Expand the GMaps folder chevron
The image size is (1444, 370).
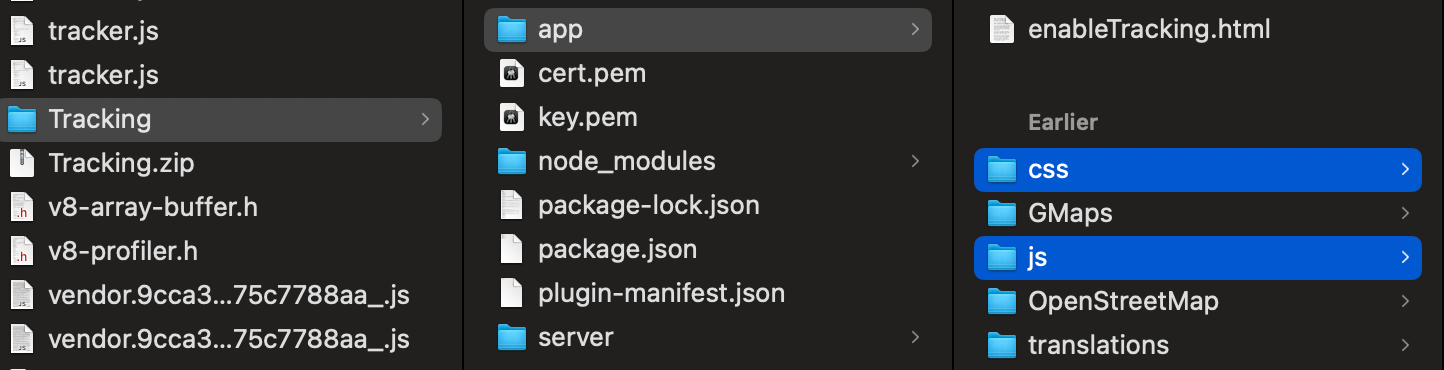click(1405, 213)
